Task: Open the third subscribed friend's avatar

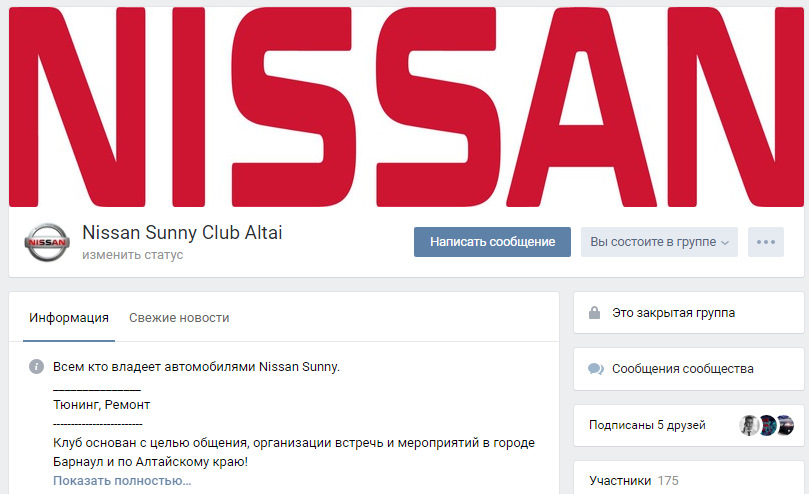Action: click(x=785, y=425)
